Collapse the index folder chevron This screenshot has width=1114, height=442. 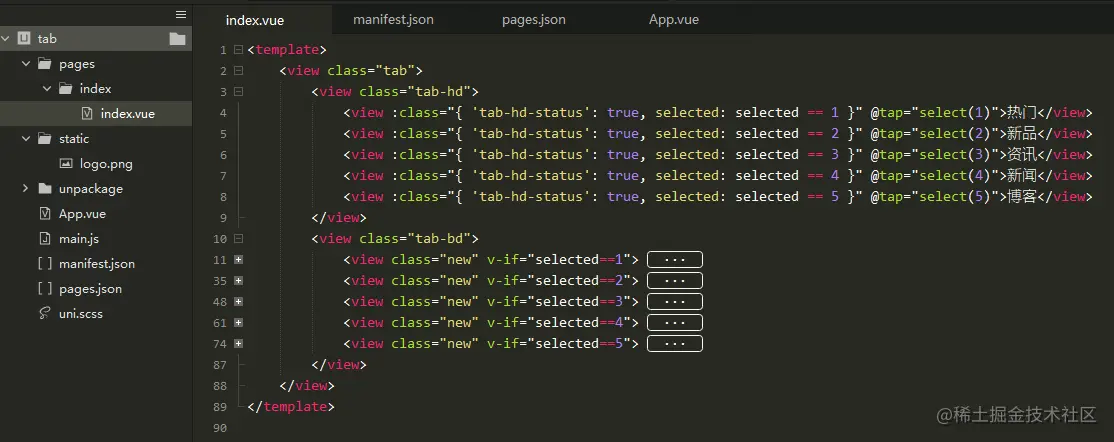(47, 89)
